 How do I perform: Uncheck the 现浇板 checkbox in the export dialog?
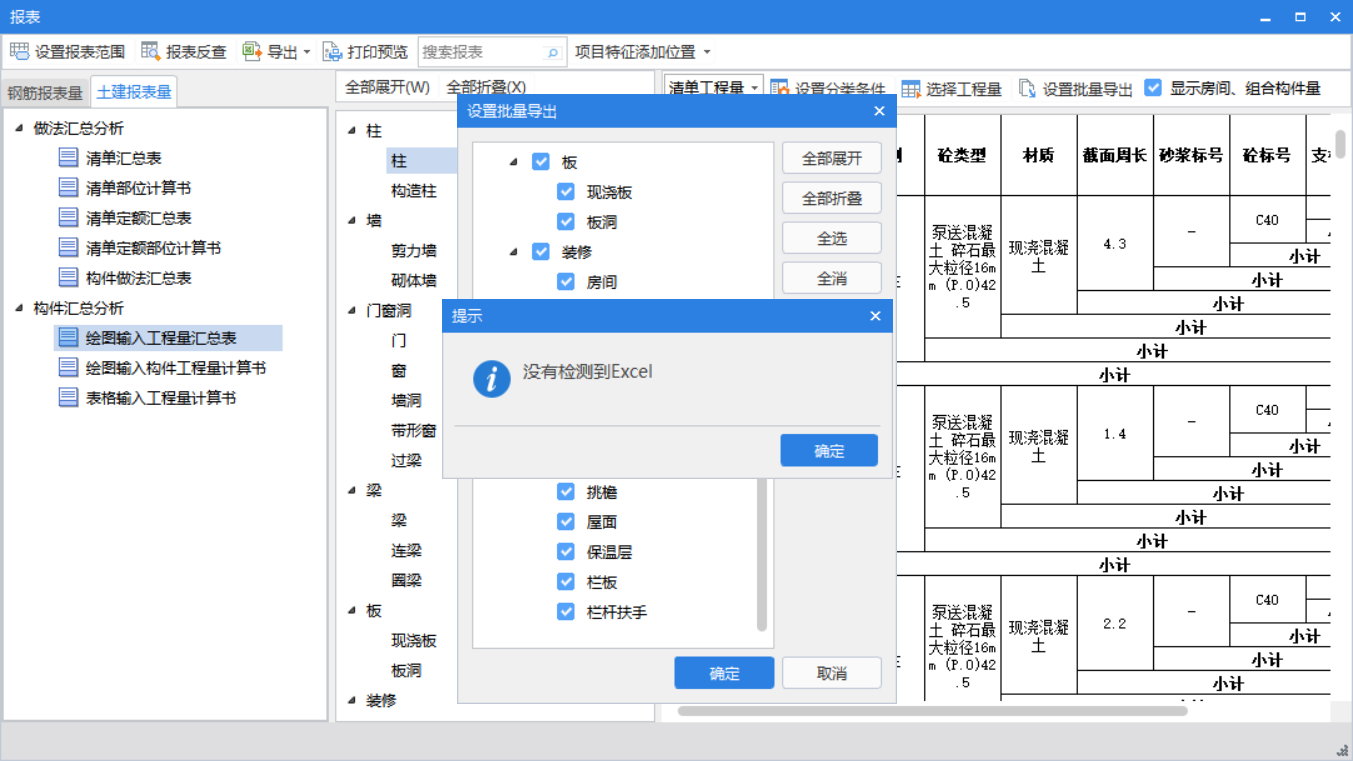[566, 192]
